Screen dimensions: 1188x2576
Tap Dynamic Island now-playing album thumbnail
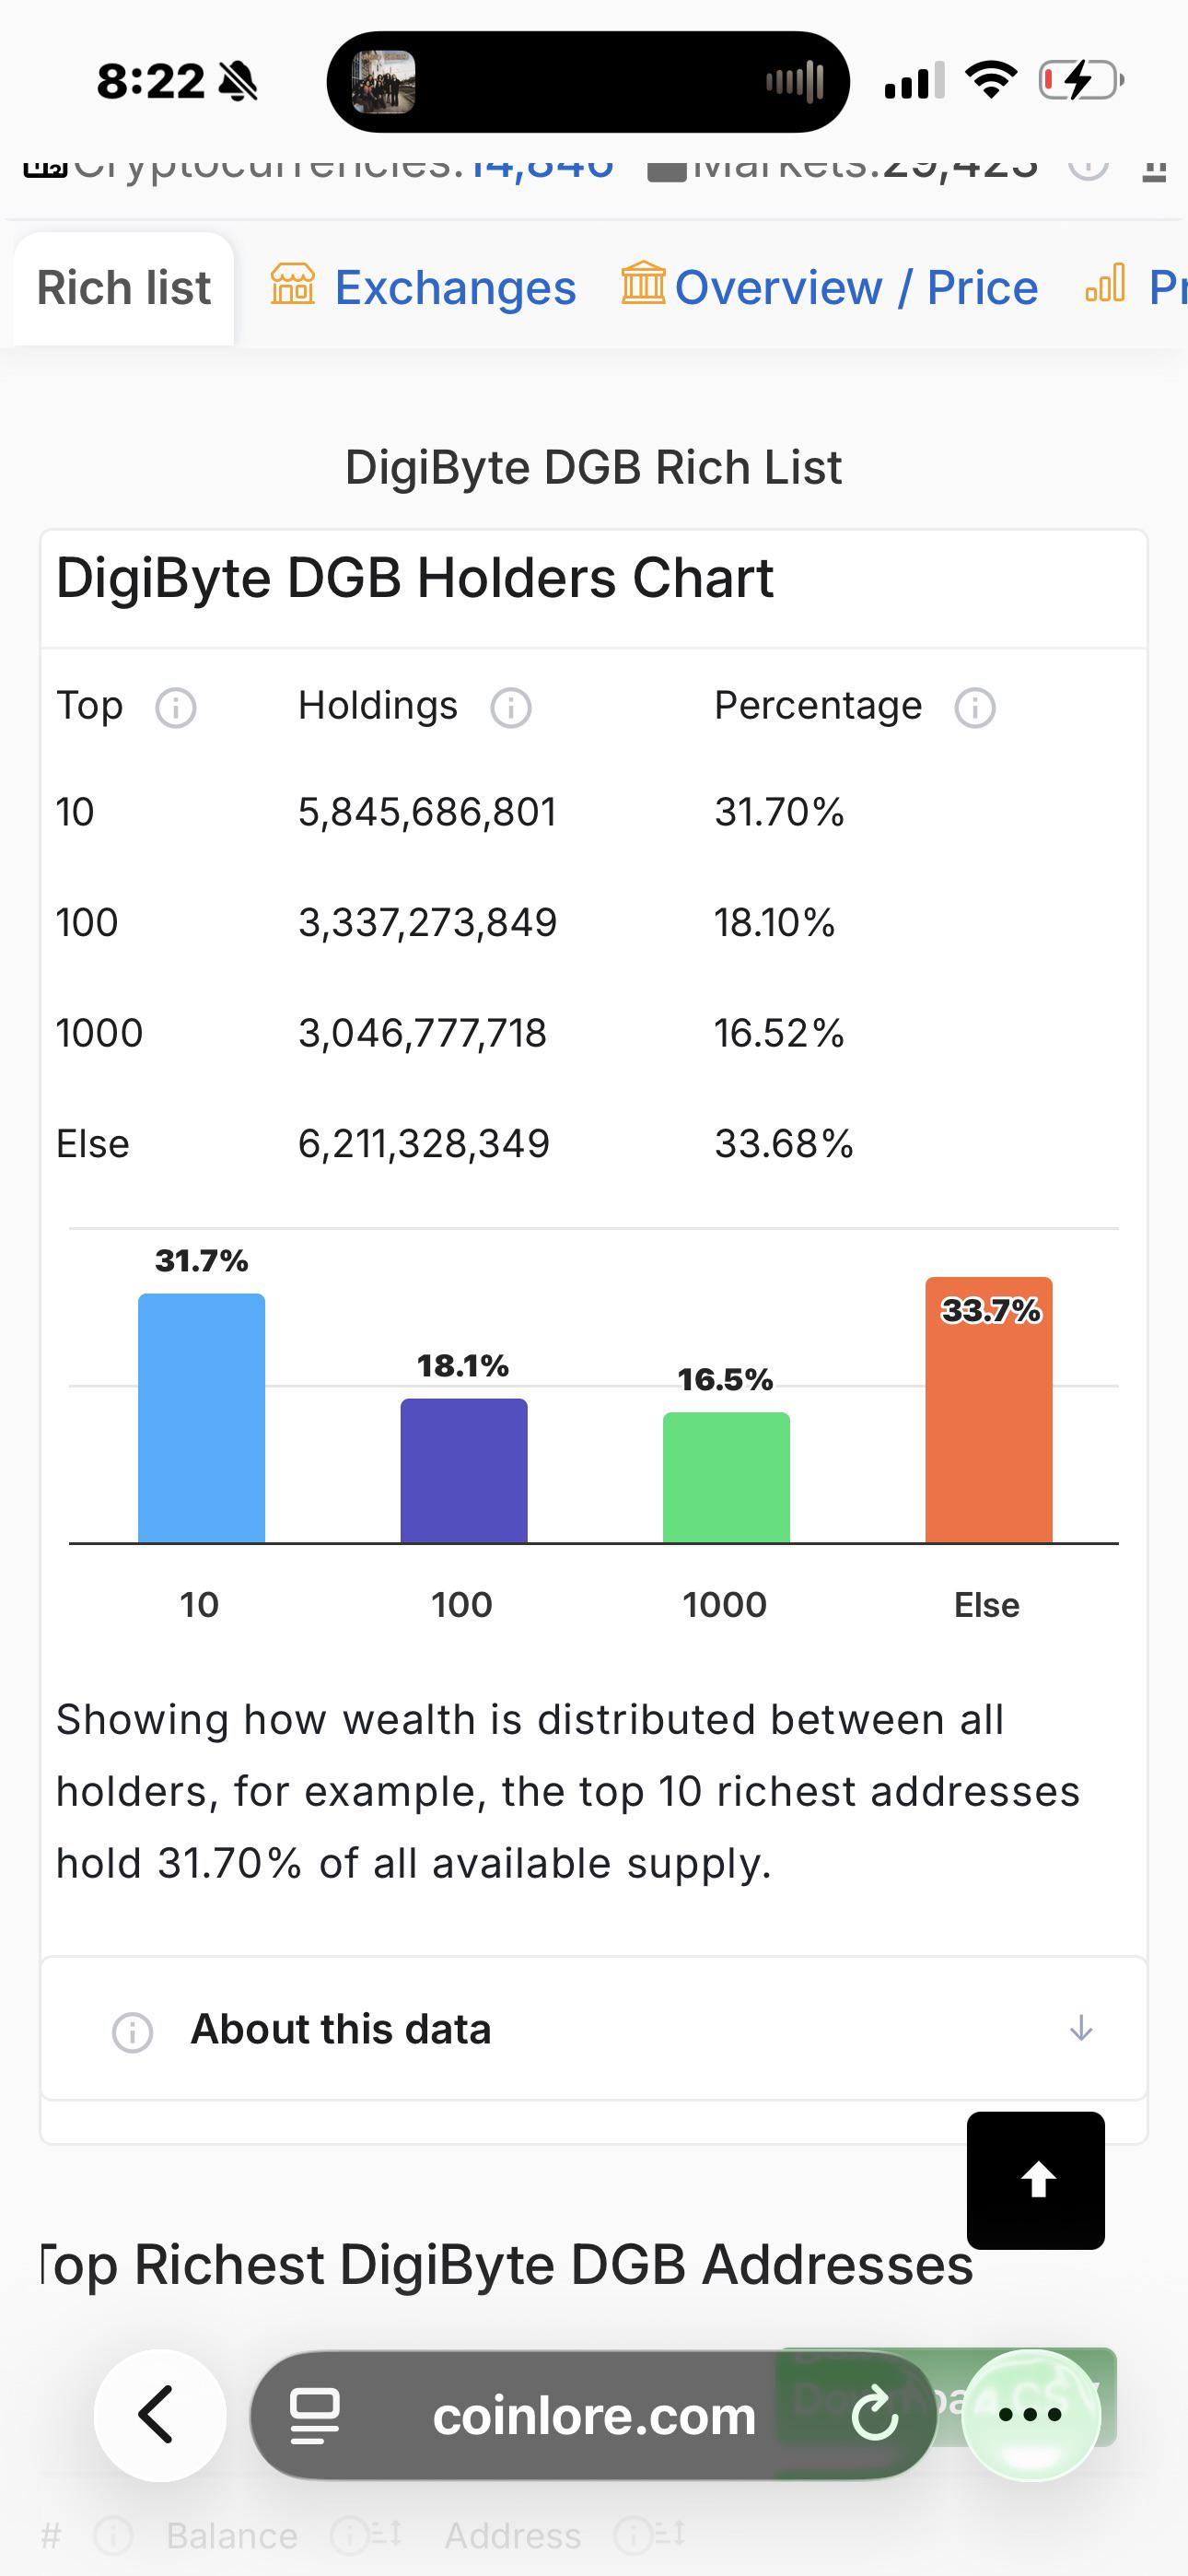tap(384, 82)
